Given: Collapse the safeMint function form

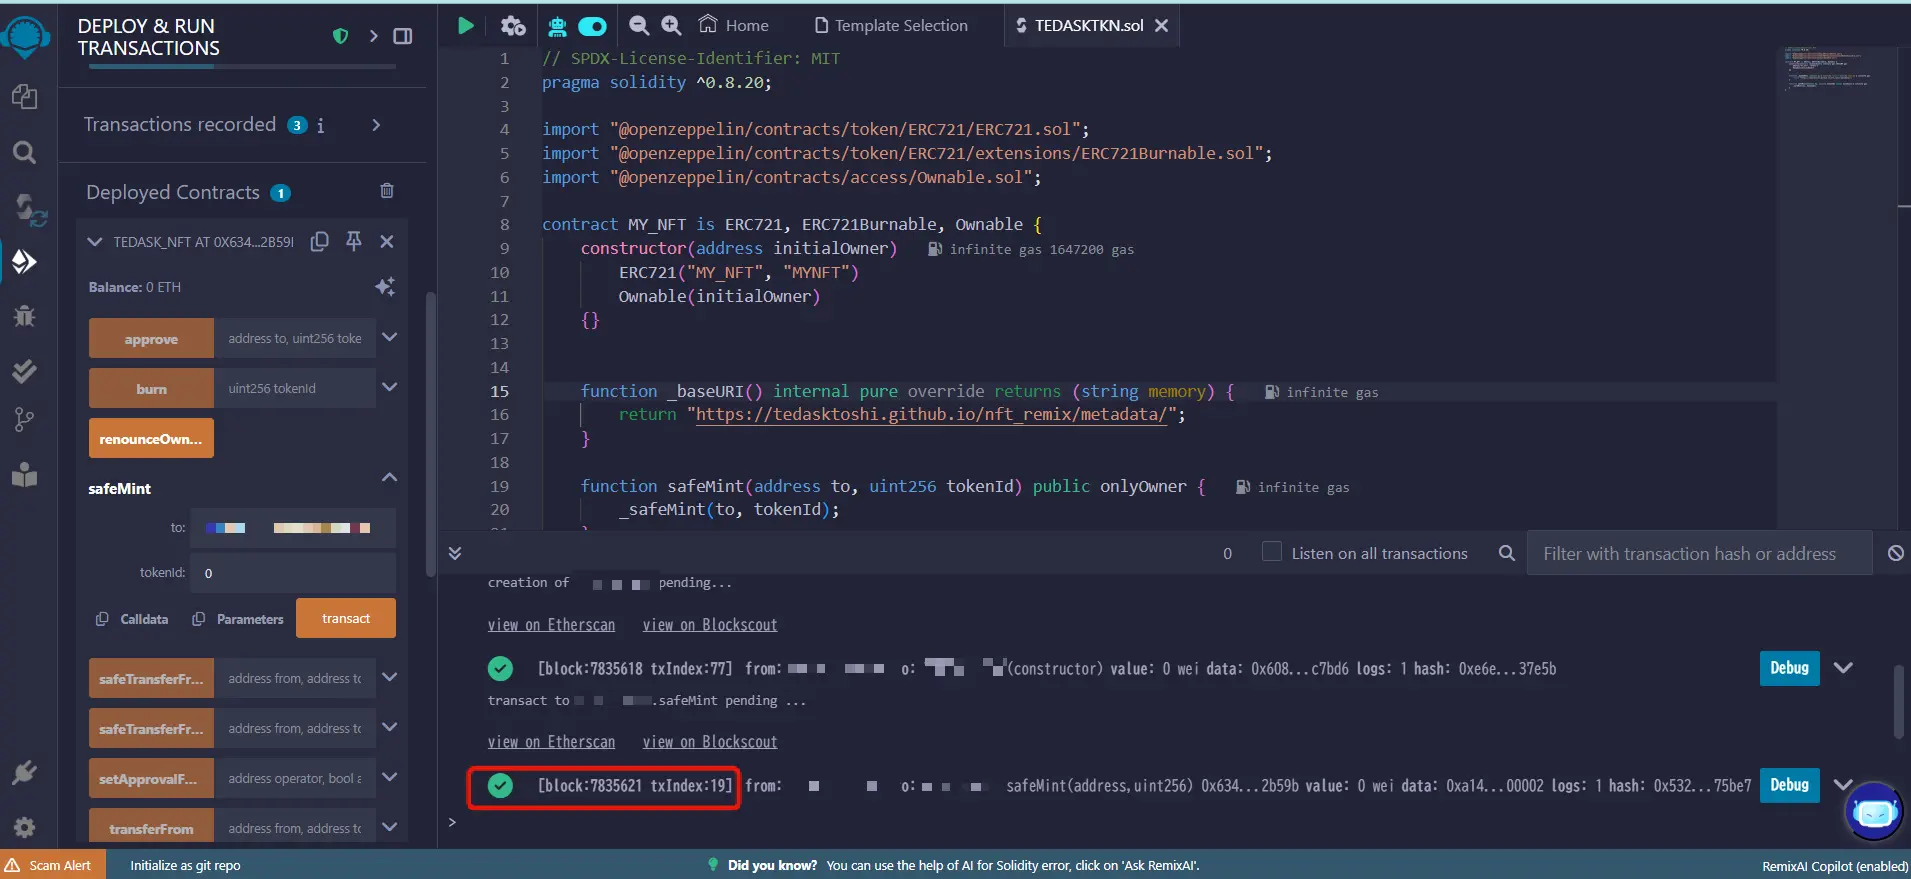Looking at the screenshot, I should click(390, 477).
